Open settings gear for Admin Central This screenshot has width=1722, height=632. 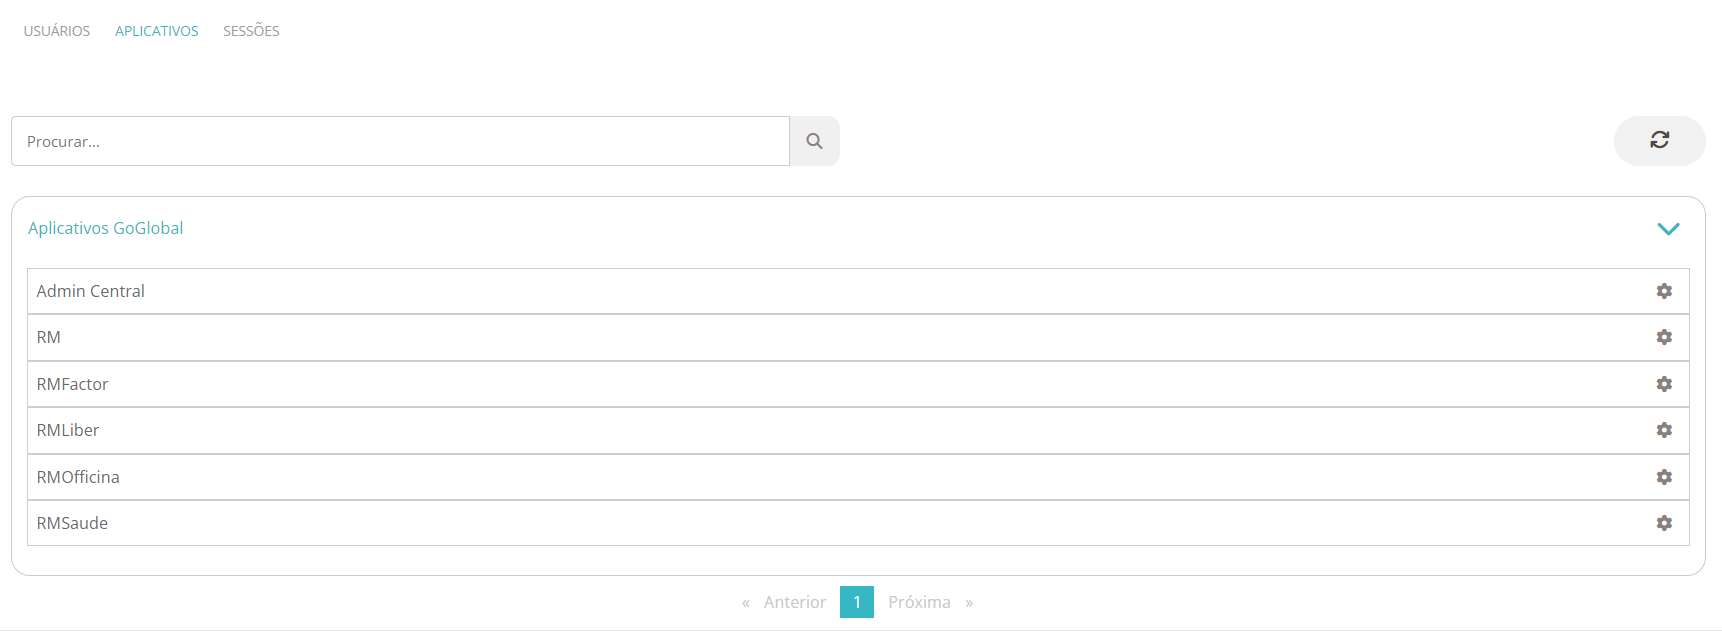[x=1664, y=291]
